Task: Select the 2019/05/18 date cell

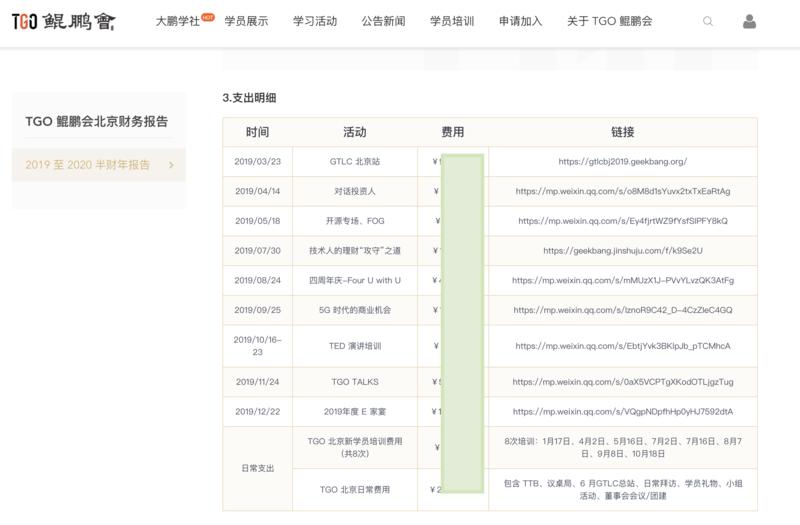Action: [x=258, y=221]
